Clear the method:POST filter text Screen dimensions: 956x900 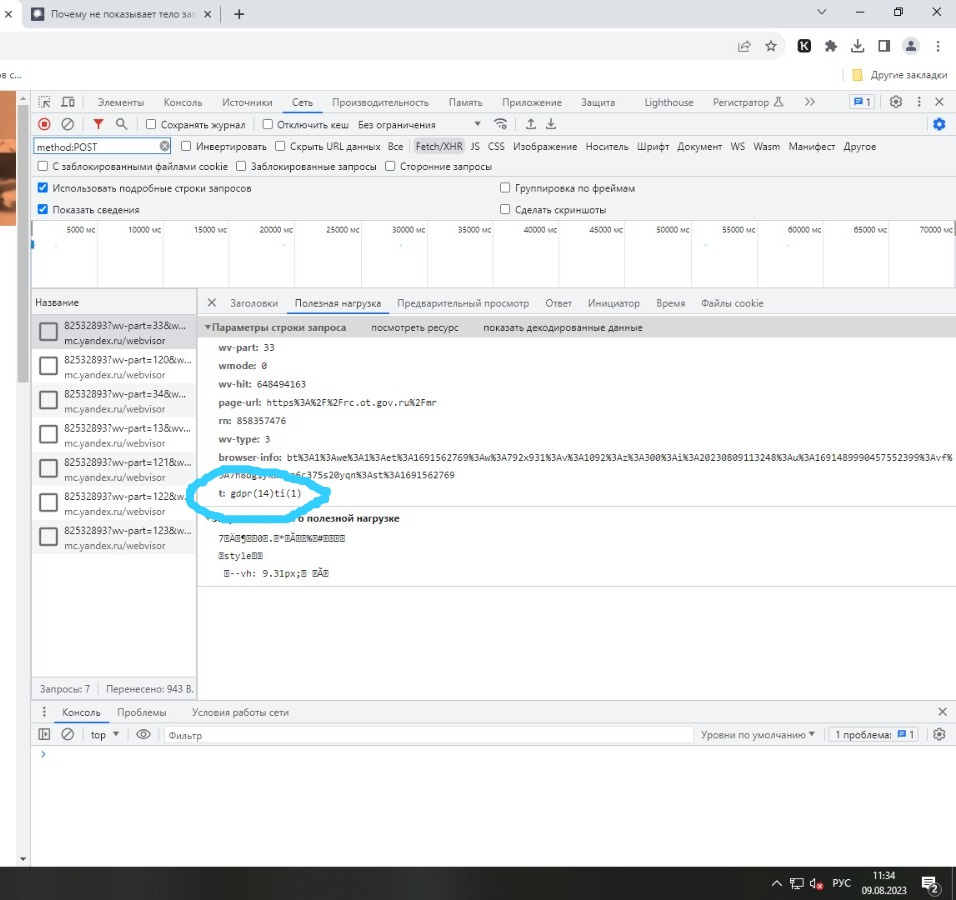[165, 146]
